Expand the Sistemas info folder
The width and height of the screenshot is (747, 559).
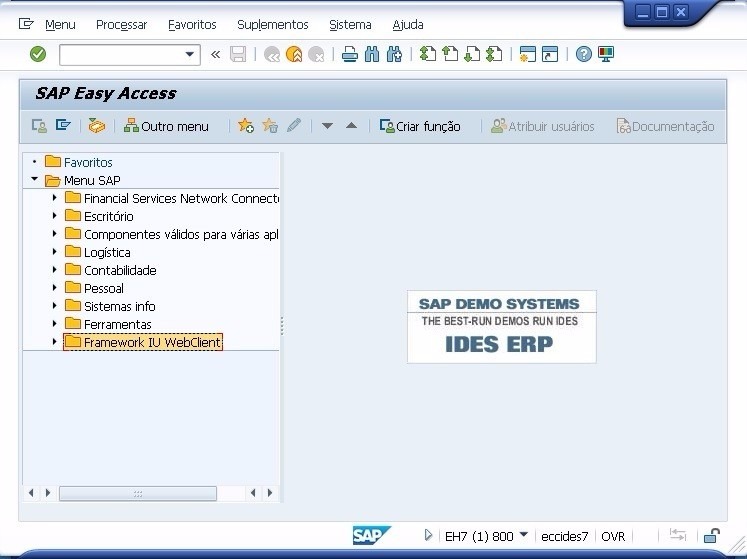coord(54,305)
